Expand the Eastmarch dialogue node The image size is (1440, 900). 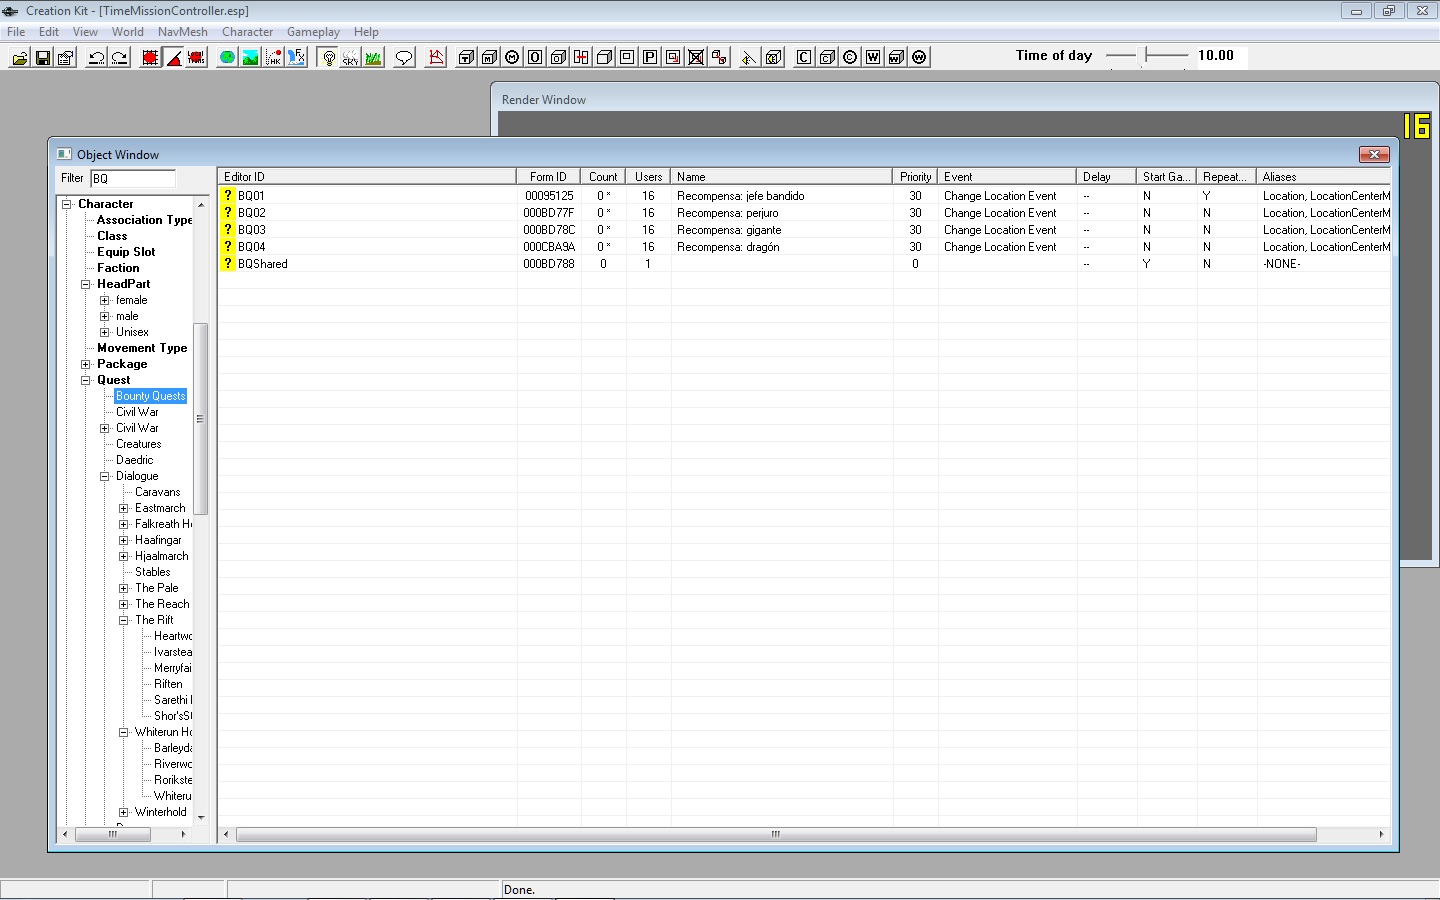click(x=124, y=508)
